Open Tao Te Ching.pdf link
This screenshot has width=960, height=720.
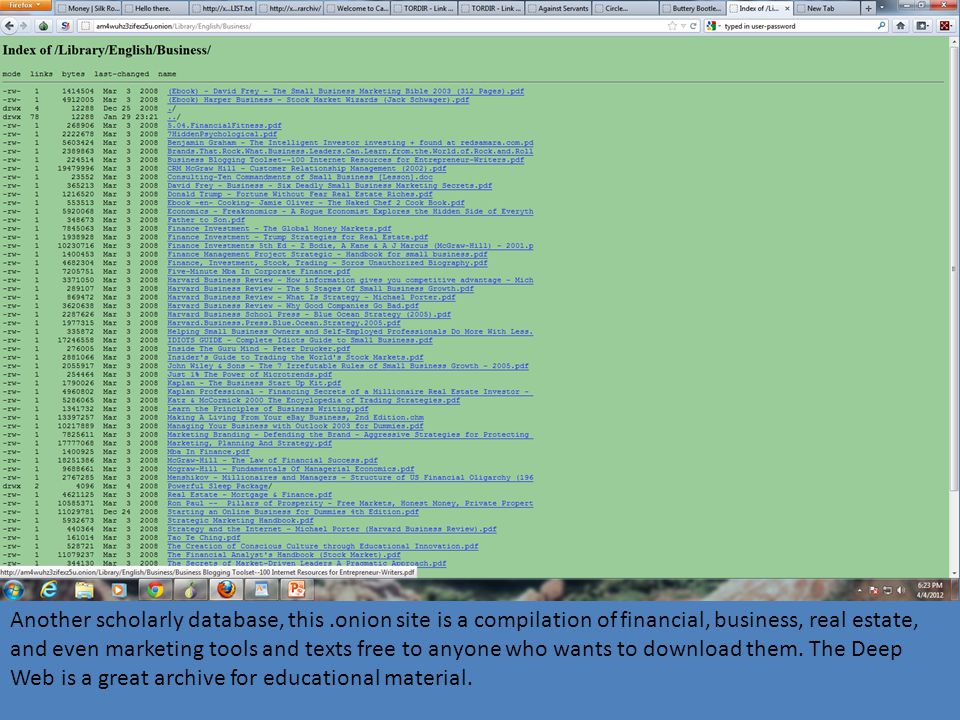pos(204,538)
